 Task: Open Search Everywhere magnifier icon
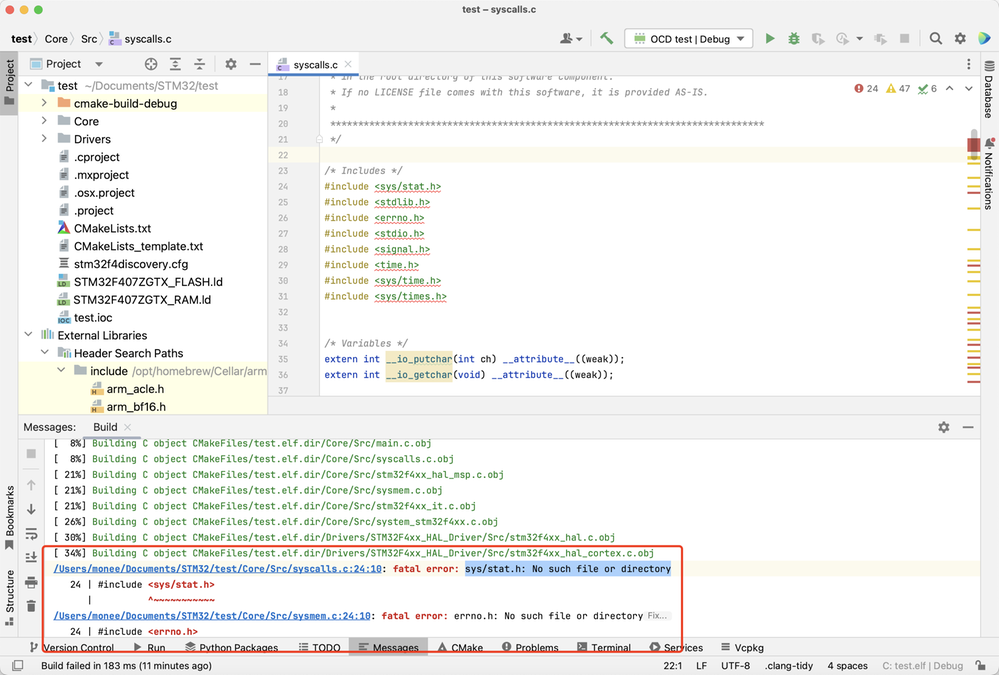click(x=936, y=39)
